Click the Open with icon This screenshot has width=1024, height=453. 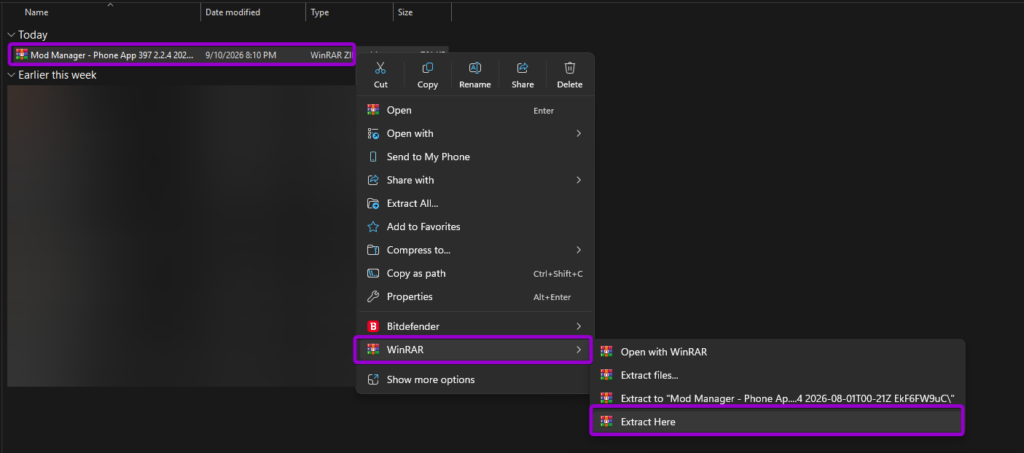(x=374, y=133)
